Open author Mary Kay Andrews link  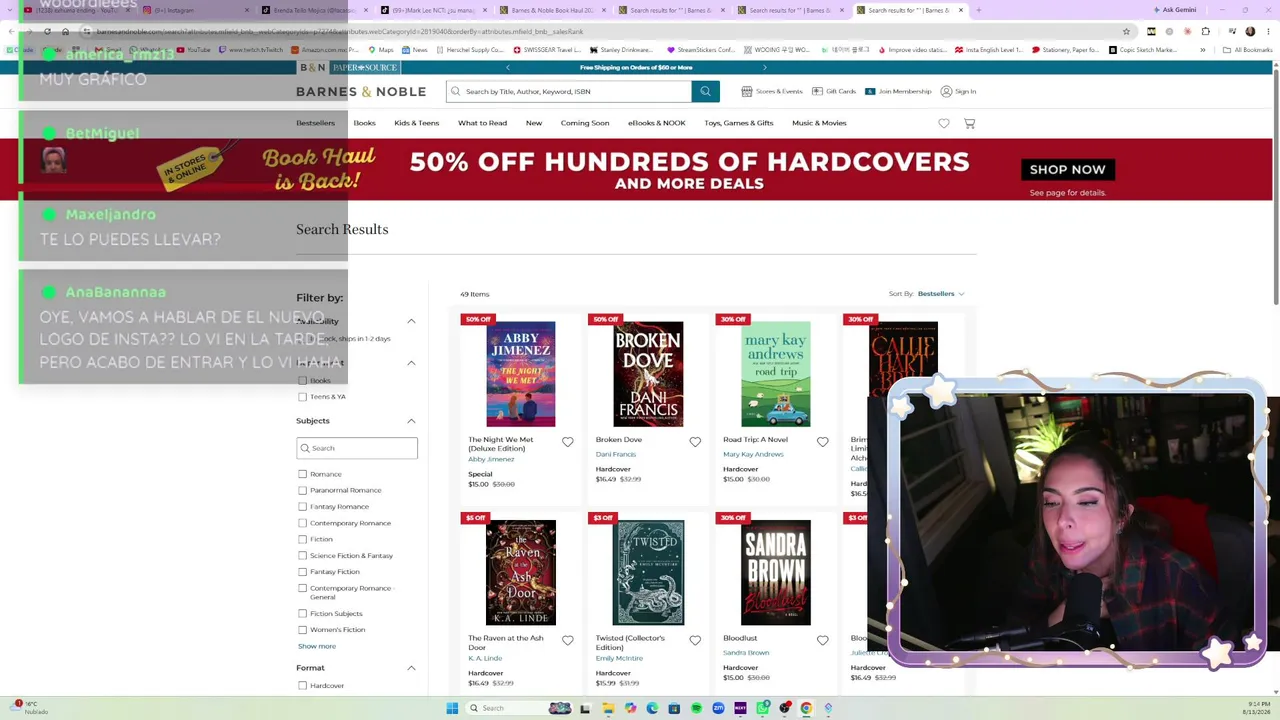point(753,454)
